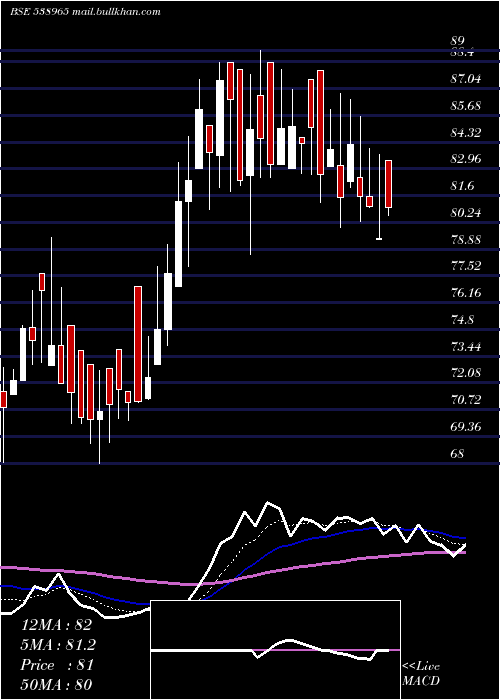Click the 73.44 price axis label
This screenshot has height=700, width=500.
466,346
